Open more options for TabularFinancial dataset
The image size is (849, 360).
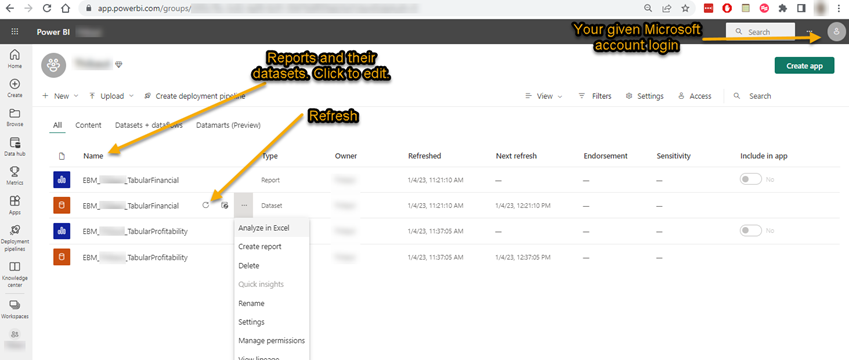point(244,205)
